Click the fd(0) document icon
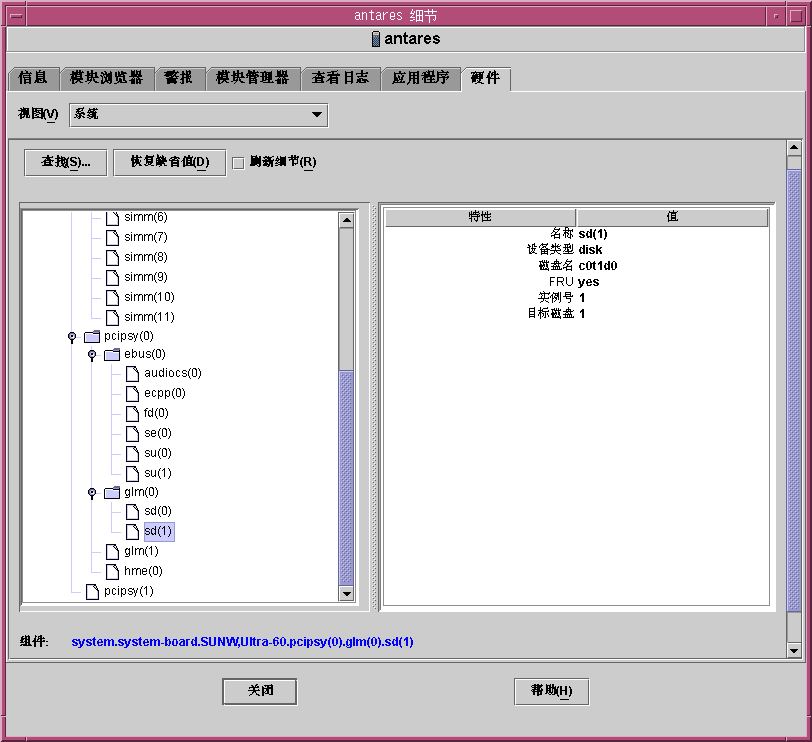 click(x=133, y=414)
